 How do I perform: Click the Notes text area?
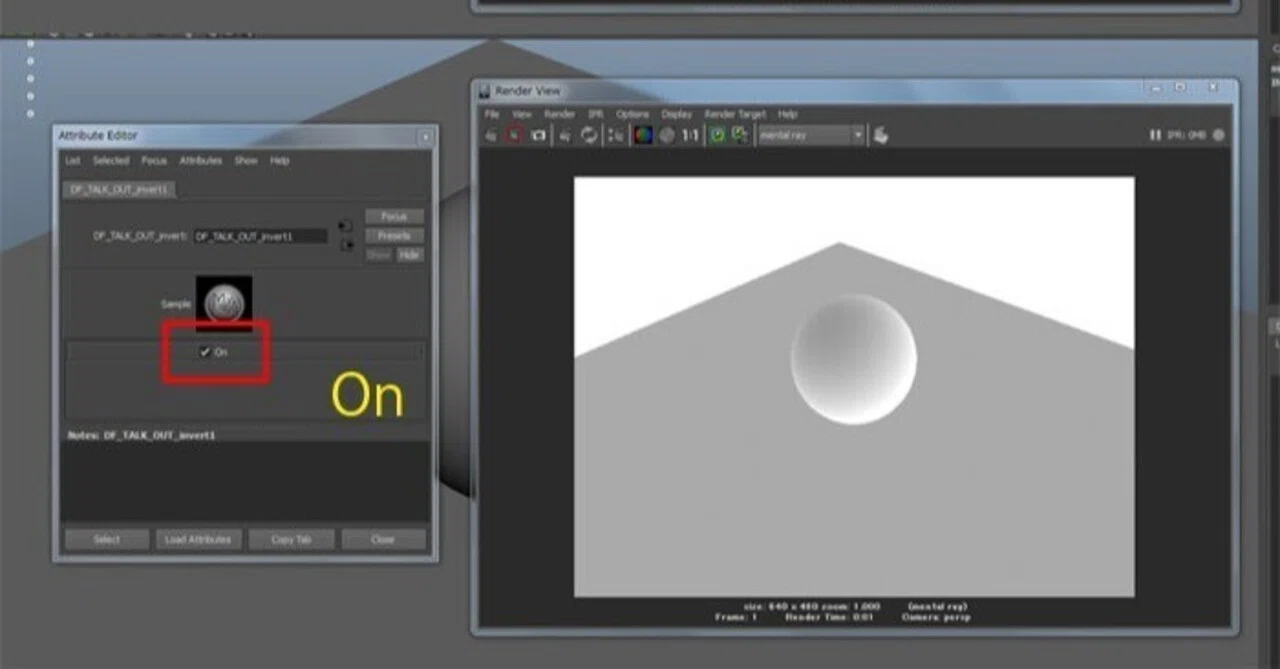pos(244,480)
